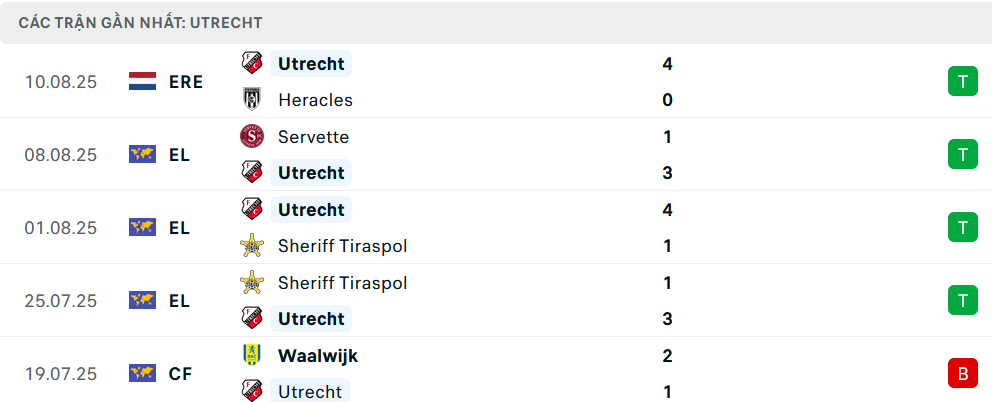The width and height of the screenshot is (992, 402).
Task: Click the EL competition icon on 08.08.25
Action: click(143, 154)
